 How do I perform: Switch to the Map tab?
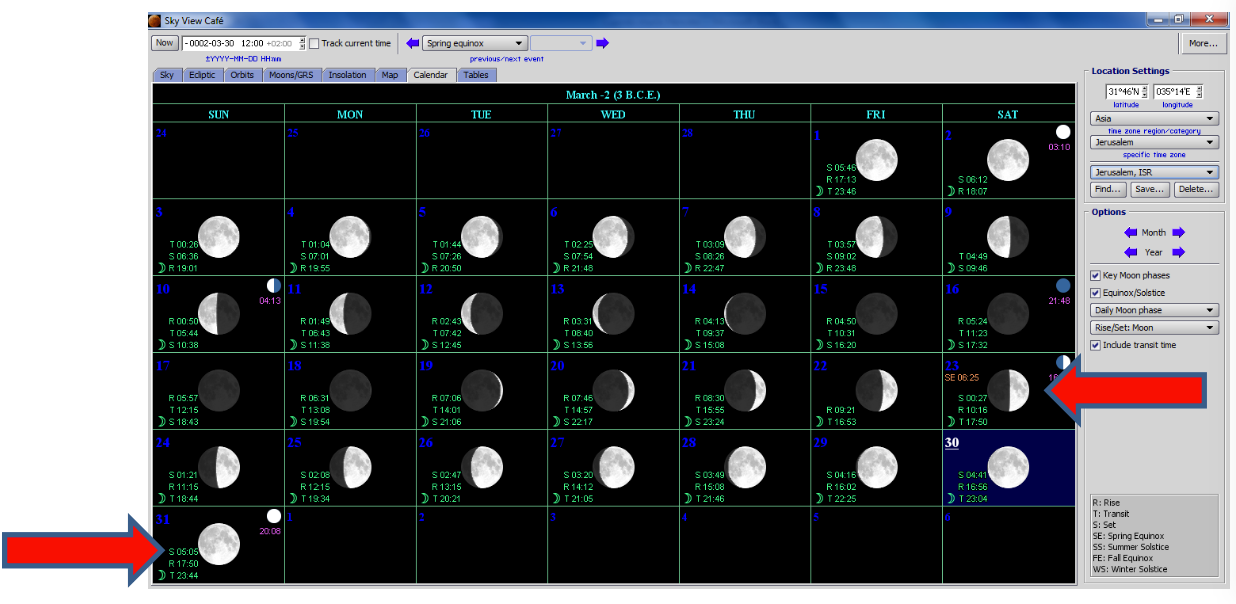390,74
